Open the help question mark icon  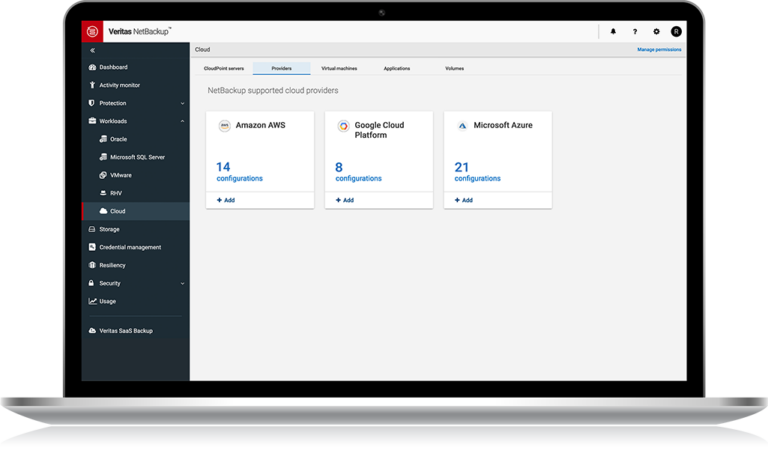click(x=635, y=31)
